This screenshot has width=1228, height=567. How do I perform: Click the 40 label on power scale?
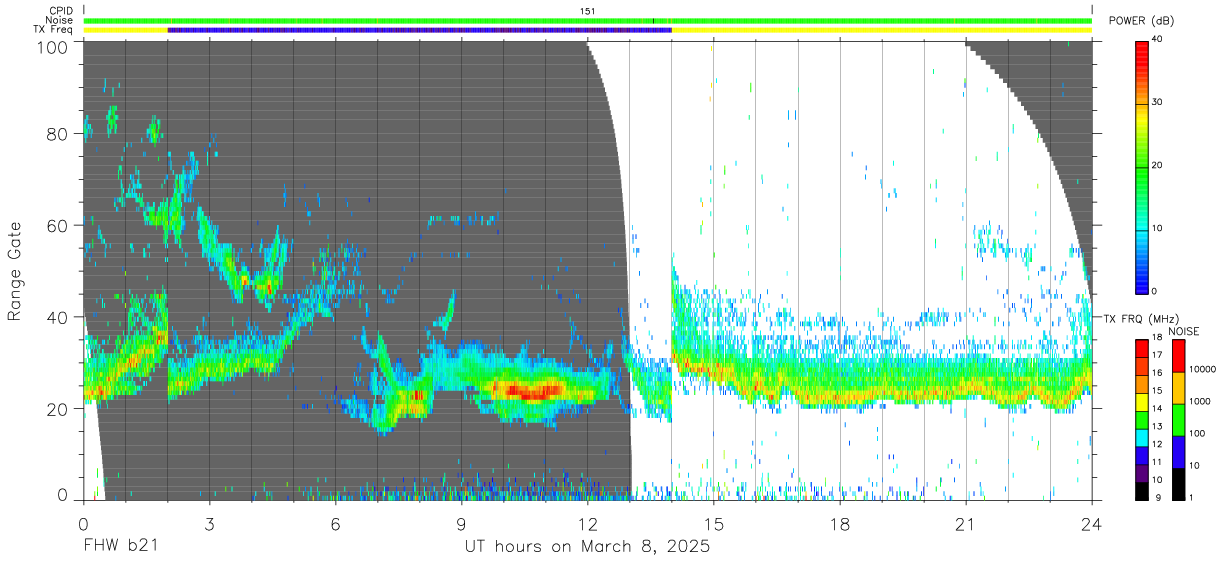coord(1158,39)
